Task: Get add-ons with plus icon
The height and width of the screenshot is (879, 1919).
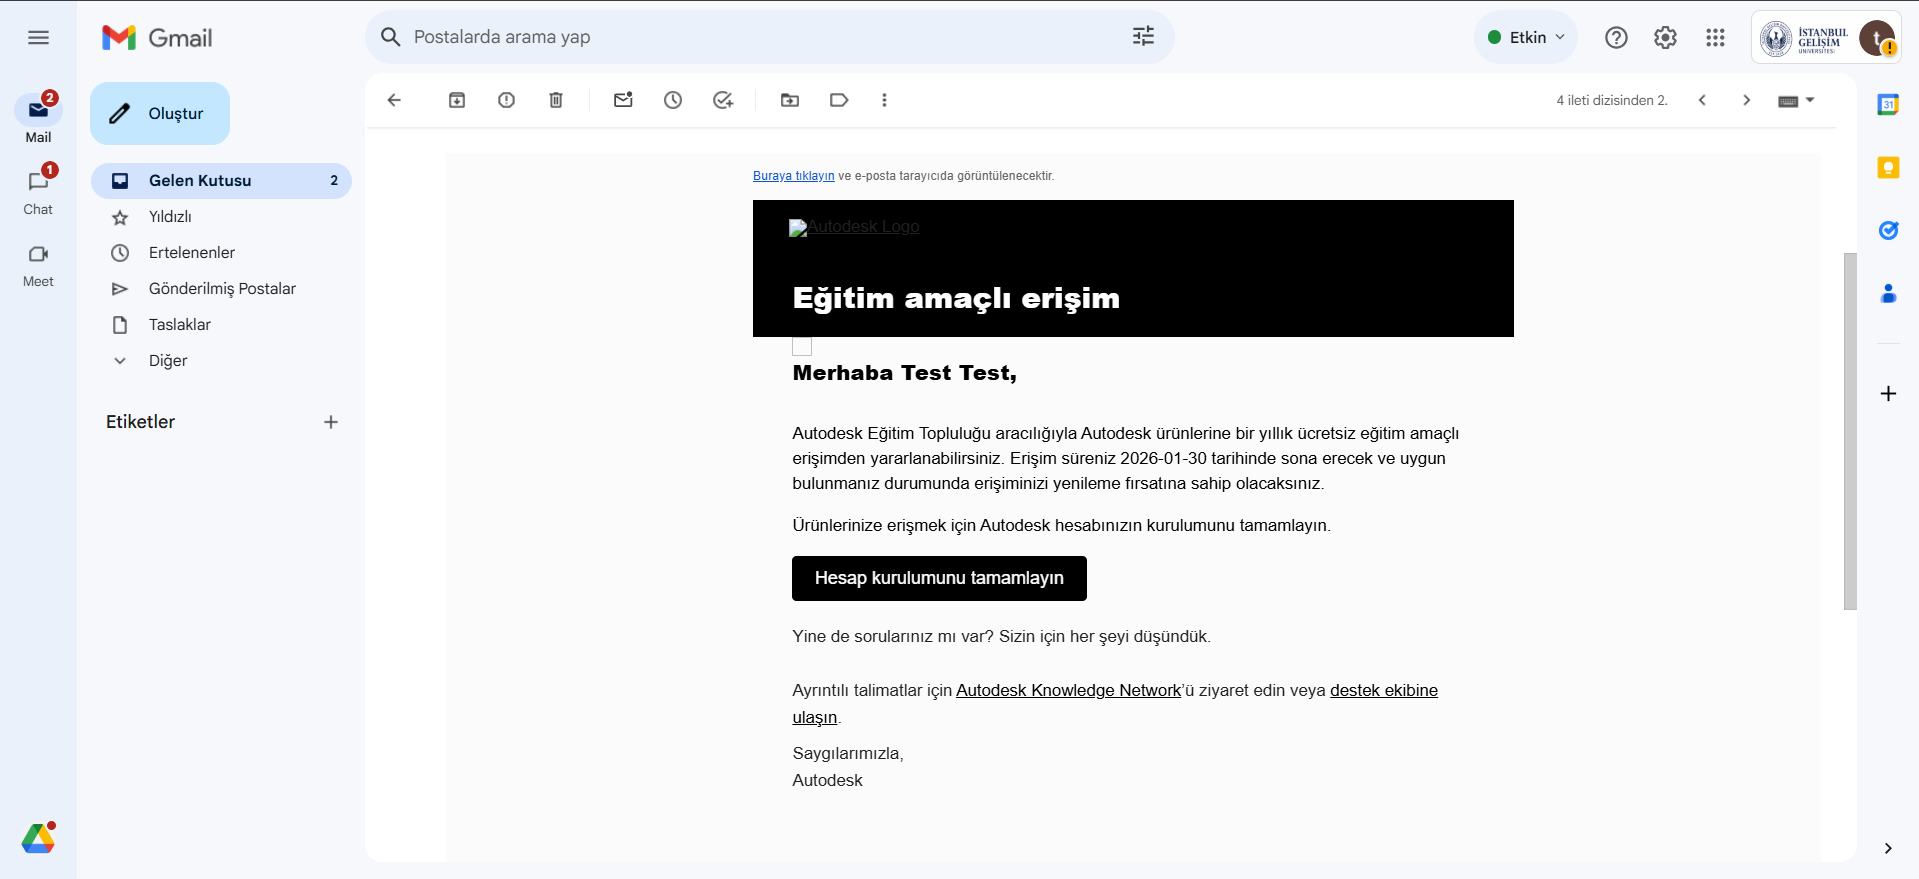Action: (x=1888, y=394)
